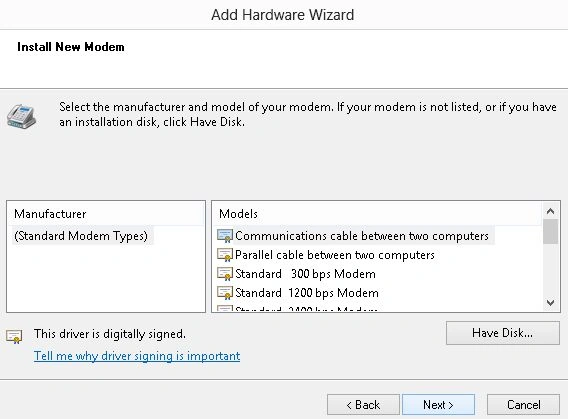568x419 pixels.
Task: Click the Models list scroll down arrow
Action: 550,303
